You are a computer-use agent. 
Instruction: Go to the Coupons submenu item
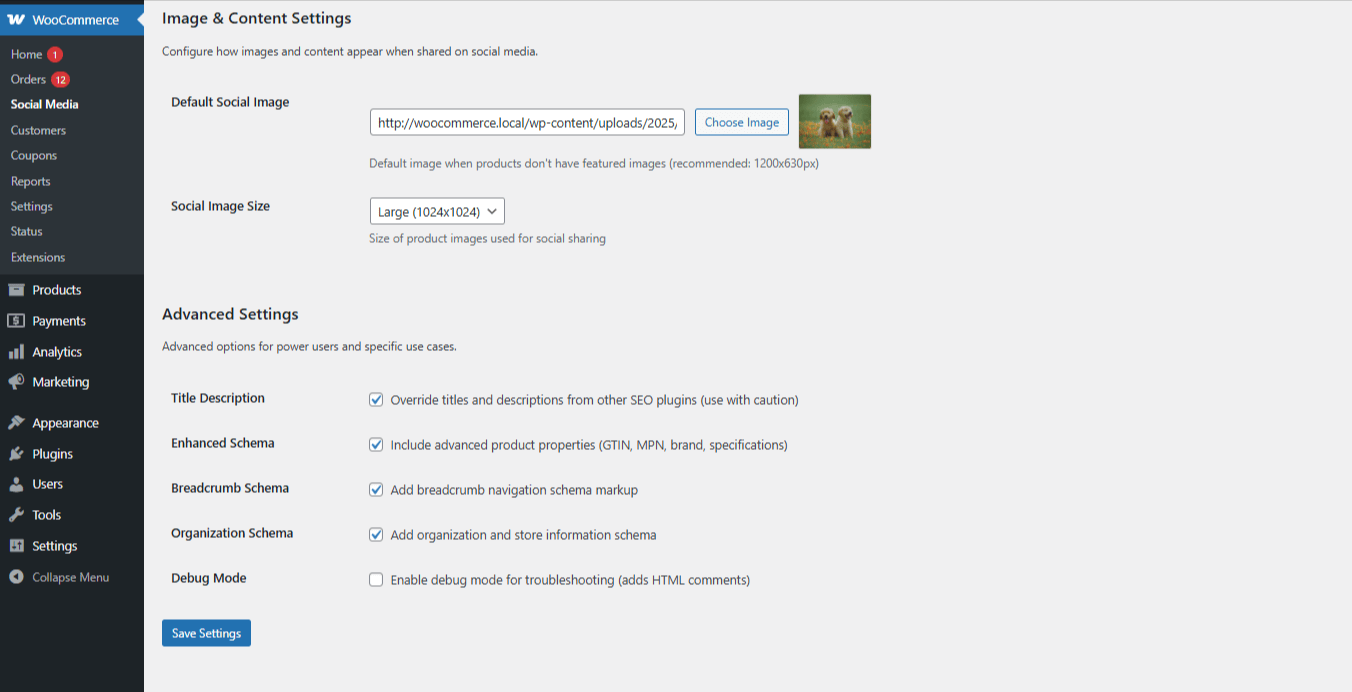tap(34, 156)
